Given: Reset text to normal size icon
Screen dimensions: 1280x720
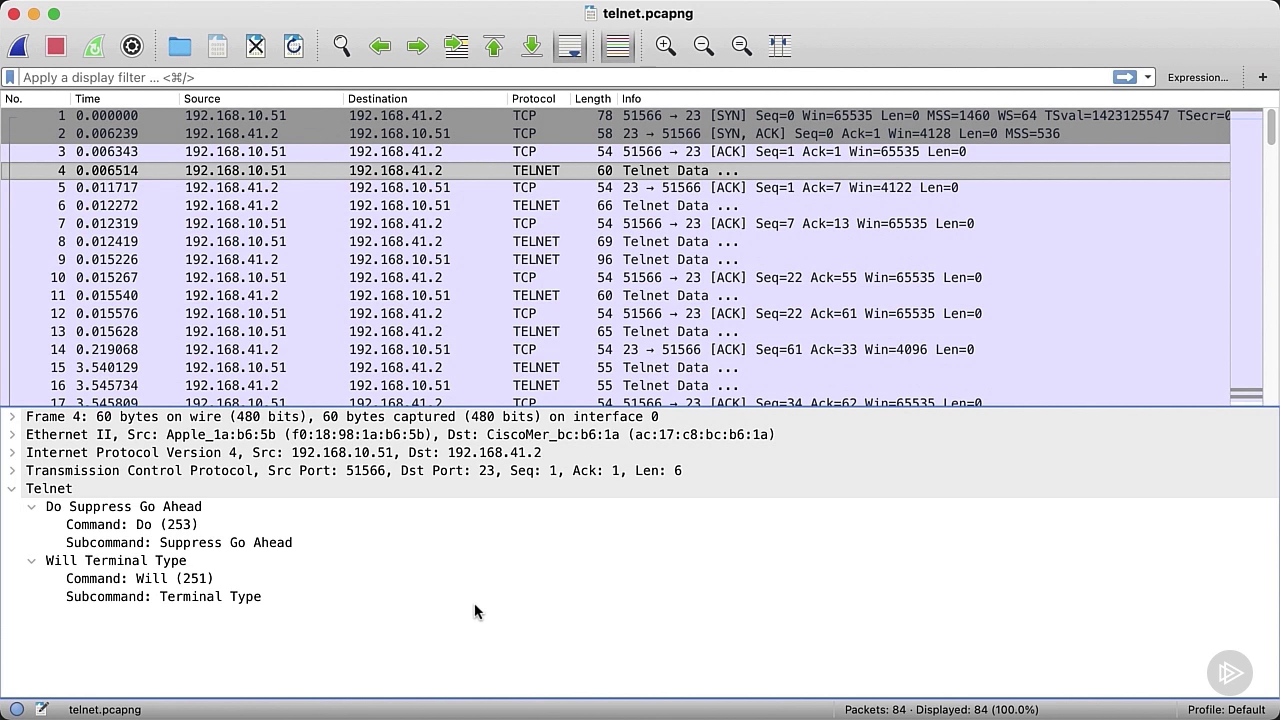Looking at the screenshot, I should (742, 46).
